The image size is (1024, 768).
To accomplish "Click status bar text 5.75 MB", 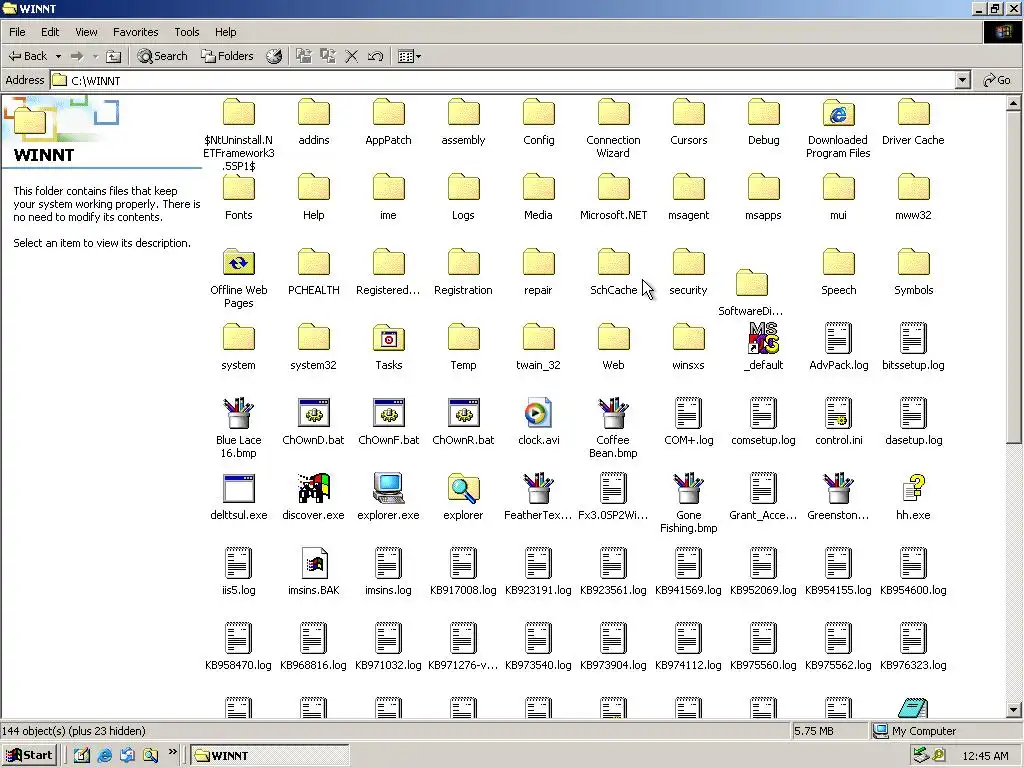I will [x=814, y=731].
